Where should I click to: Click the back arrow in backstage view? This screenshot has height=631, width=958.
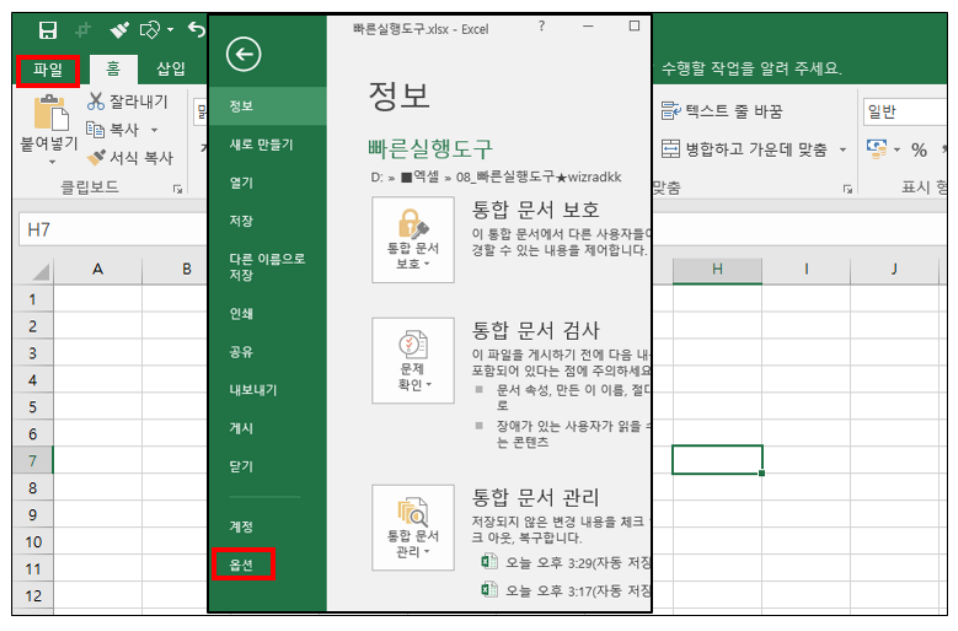243,54
